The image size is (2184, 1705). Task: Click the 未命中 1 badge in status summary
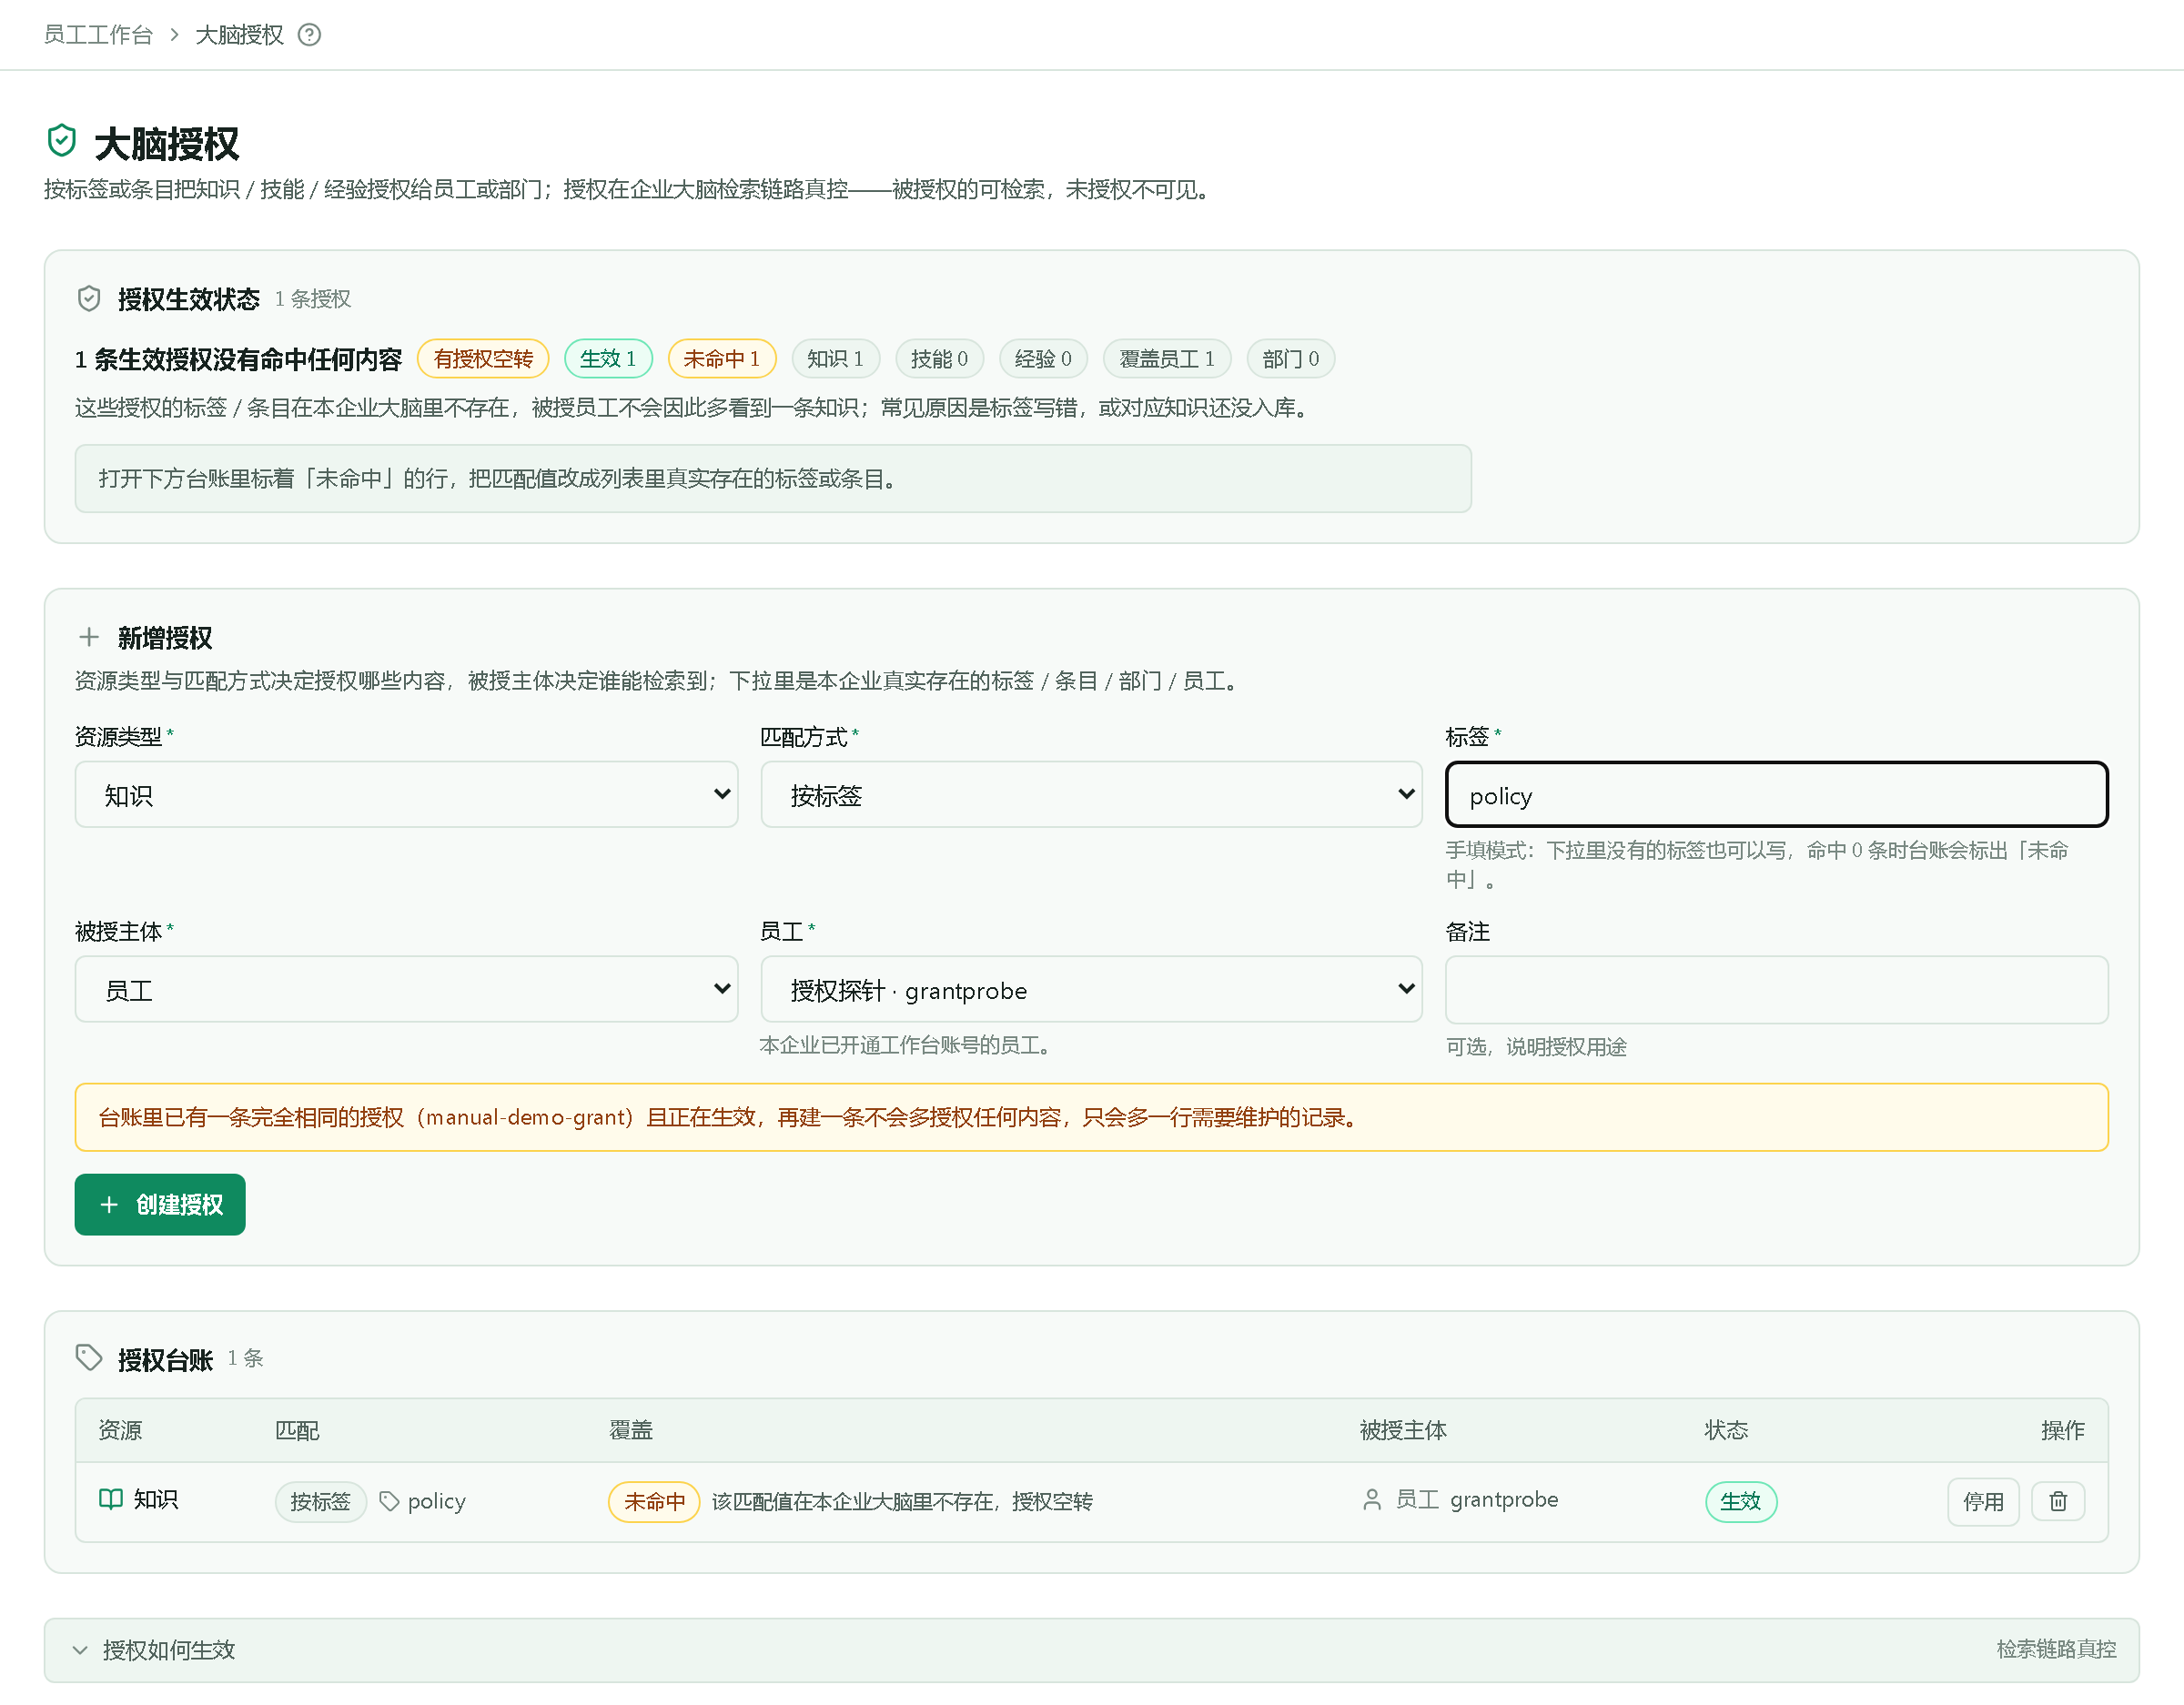point(722,359)
